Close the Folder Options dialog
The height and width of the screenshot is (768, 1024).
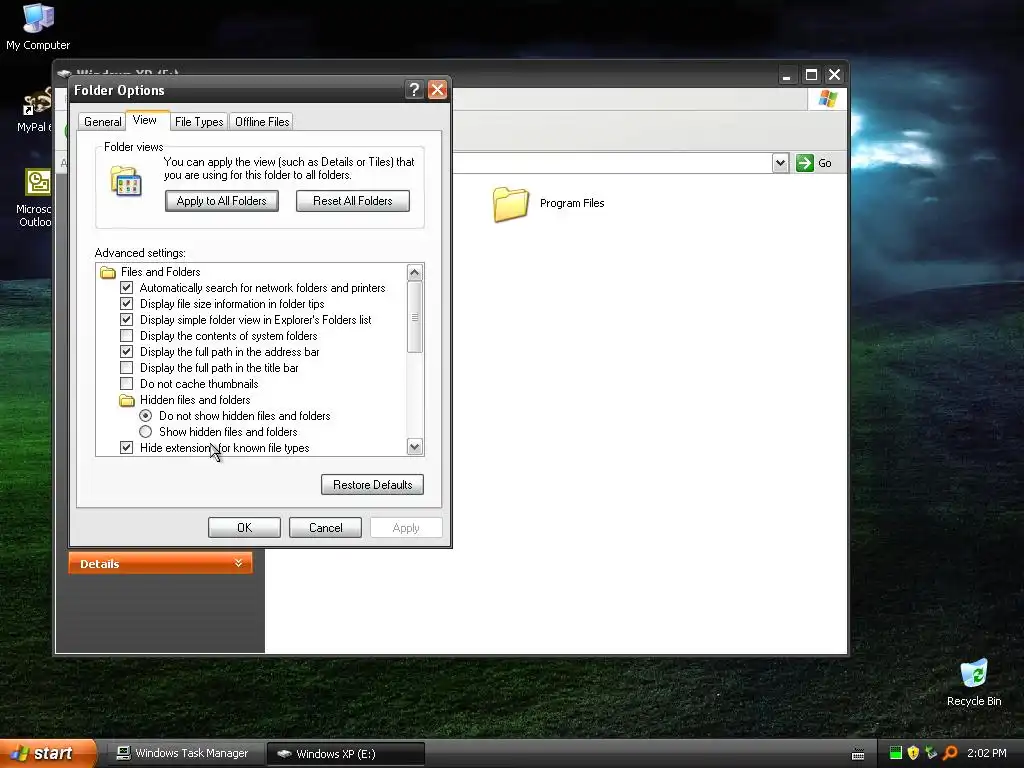[437, 89]
